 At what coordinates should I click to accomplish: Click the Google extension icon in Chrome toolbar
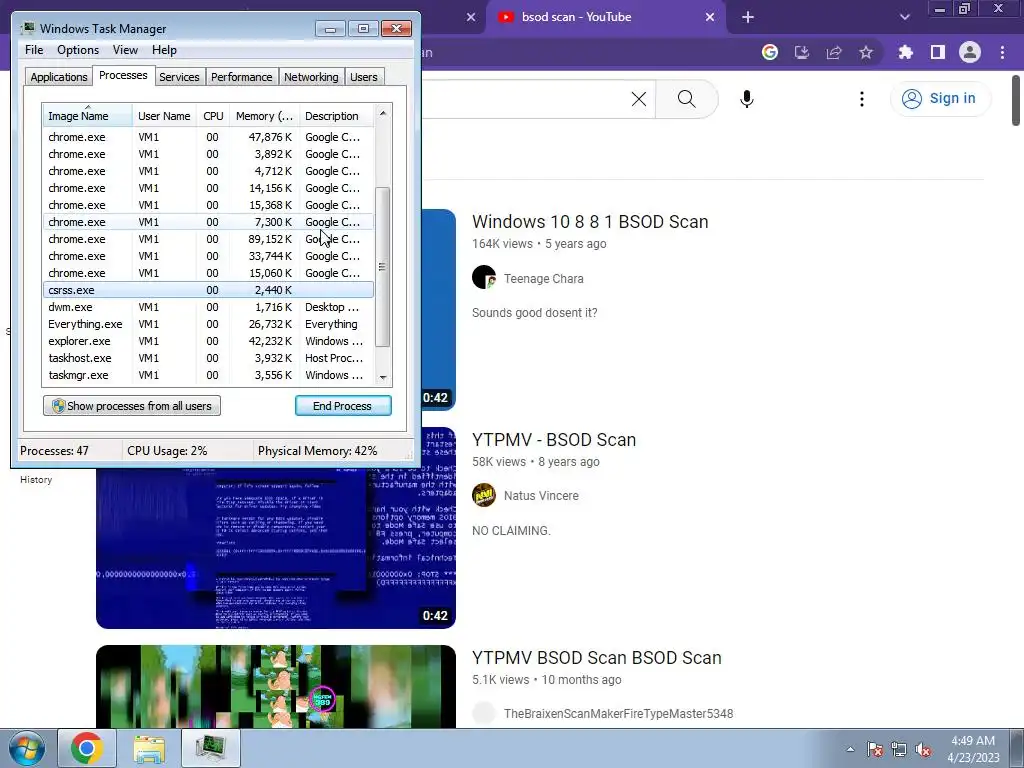(770, 52)
